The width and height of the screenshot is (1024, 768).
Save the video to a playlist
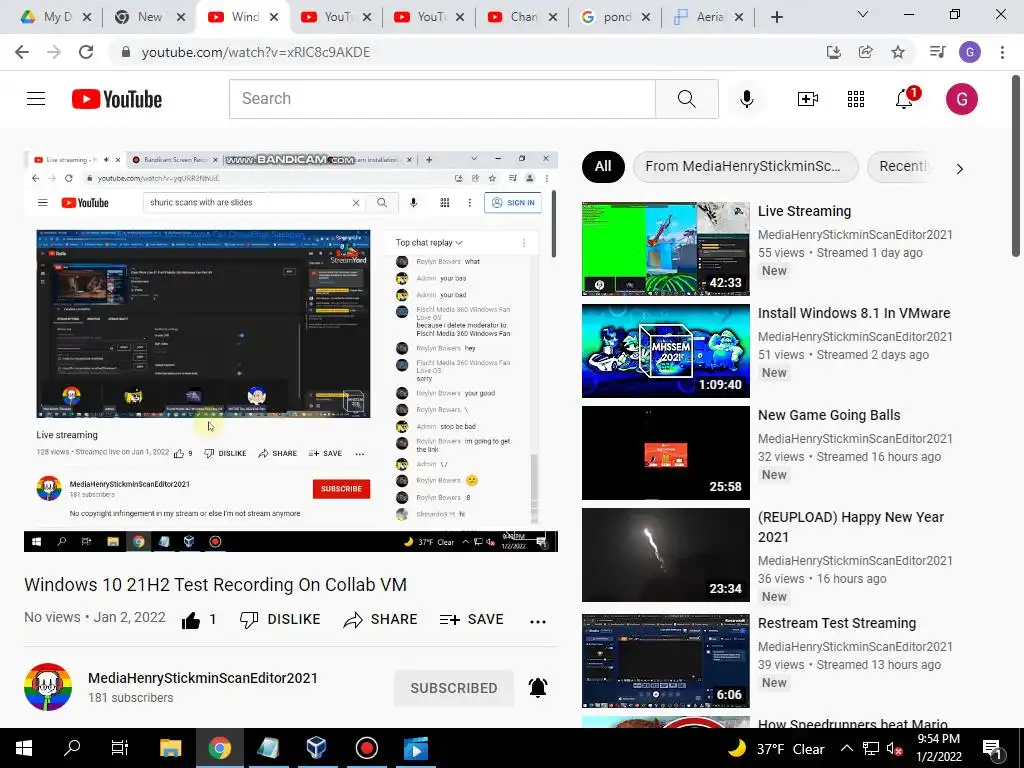(472, 619)
